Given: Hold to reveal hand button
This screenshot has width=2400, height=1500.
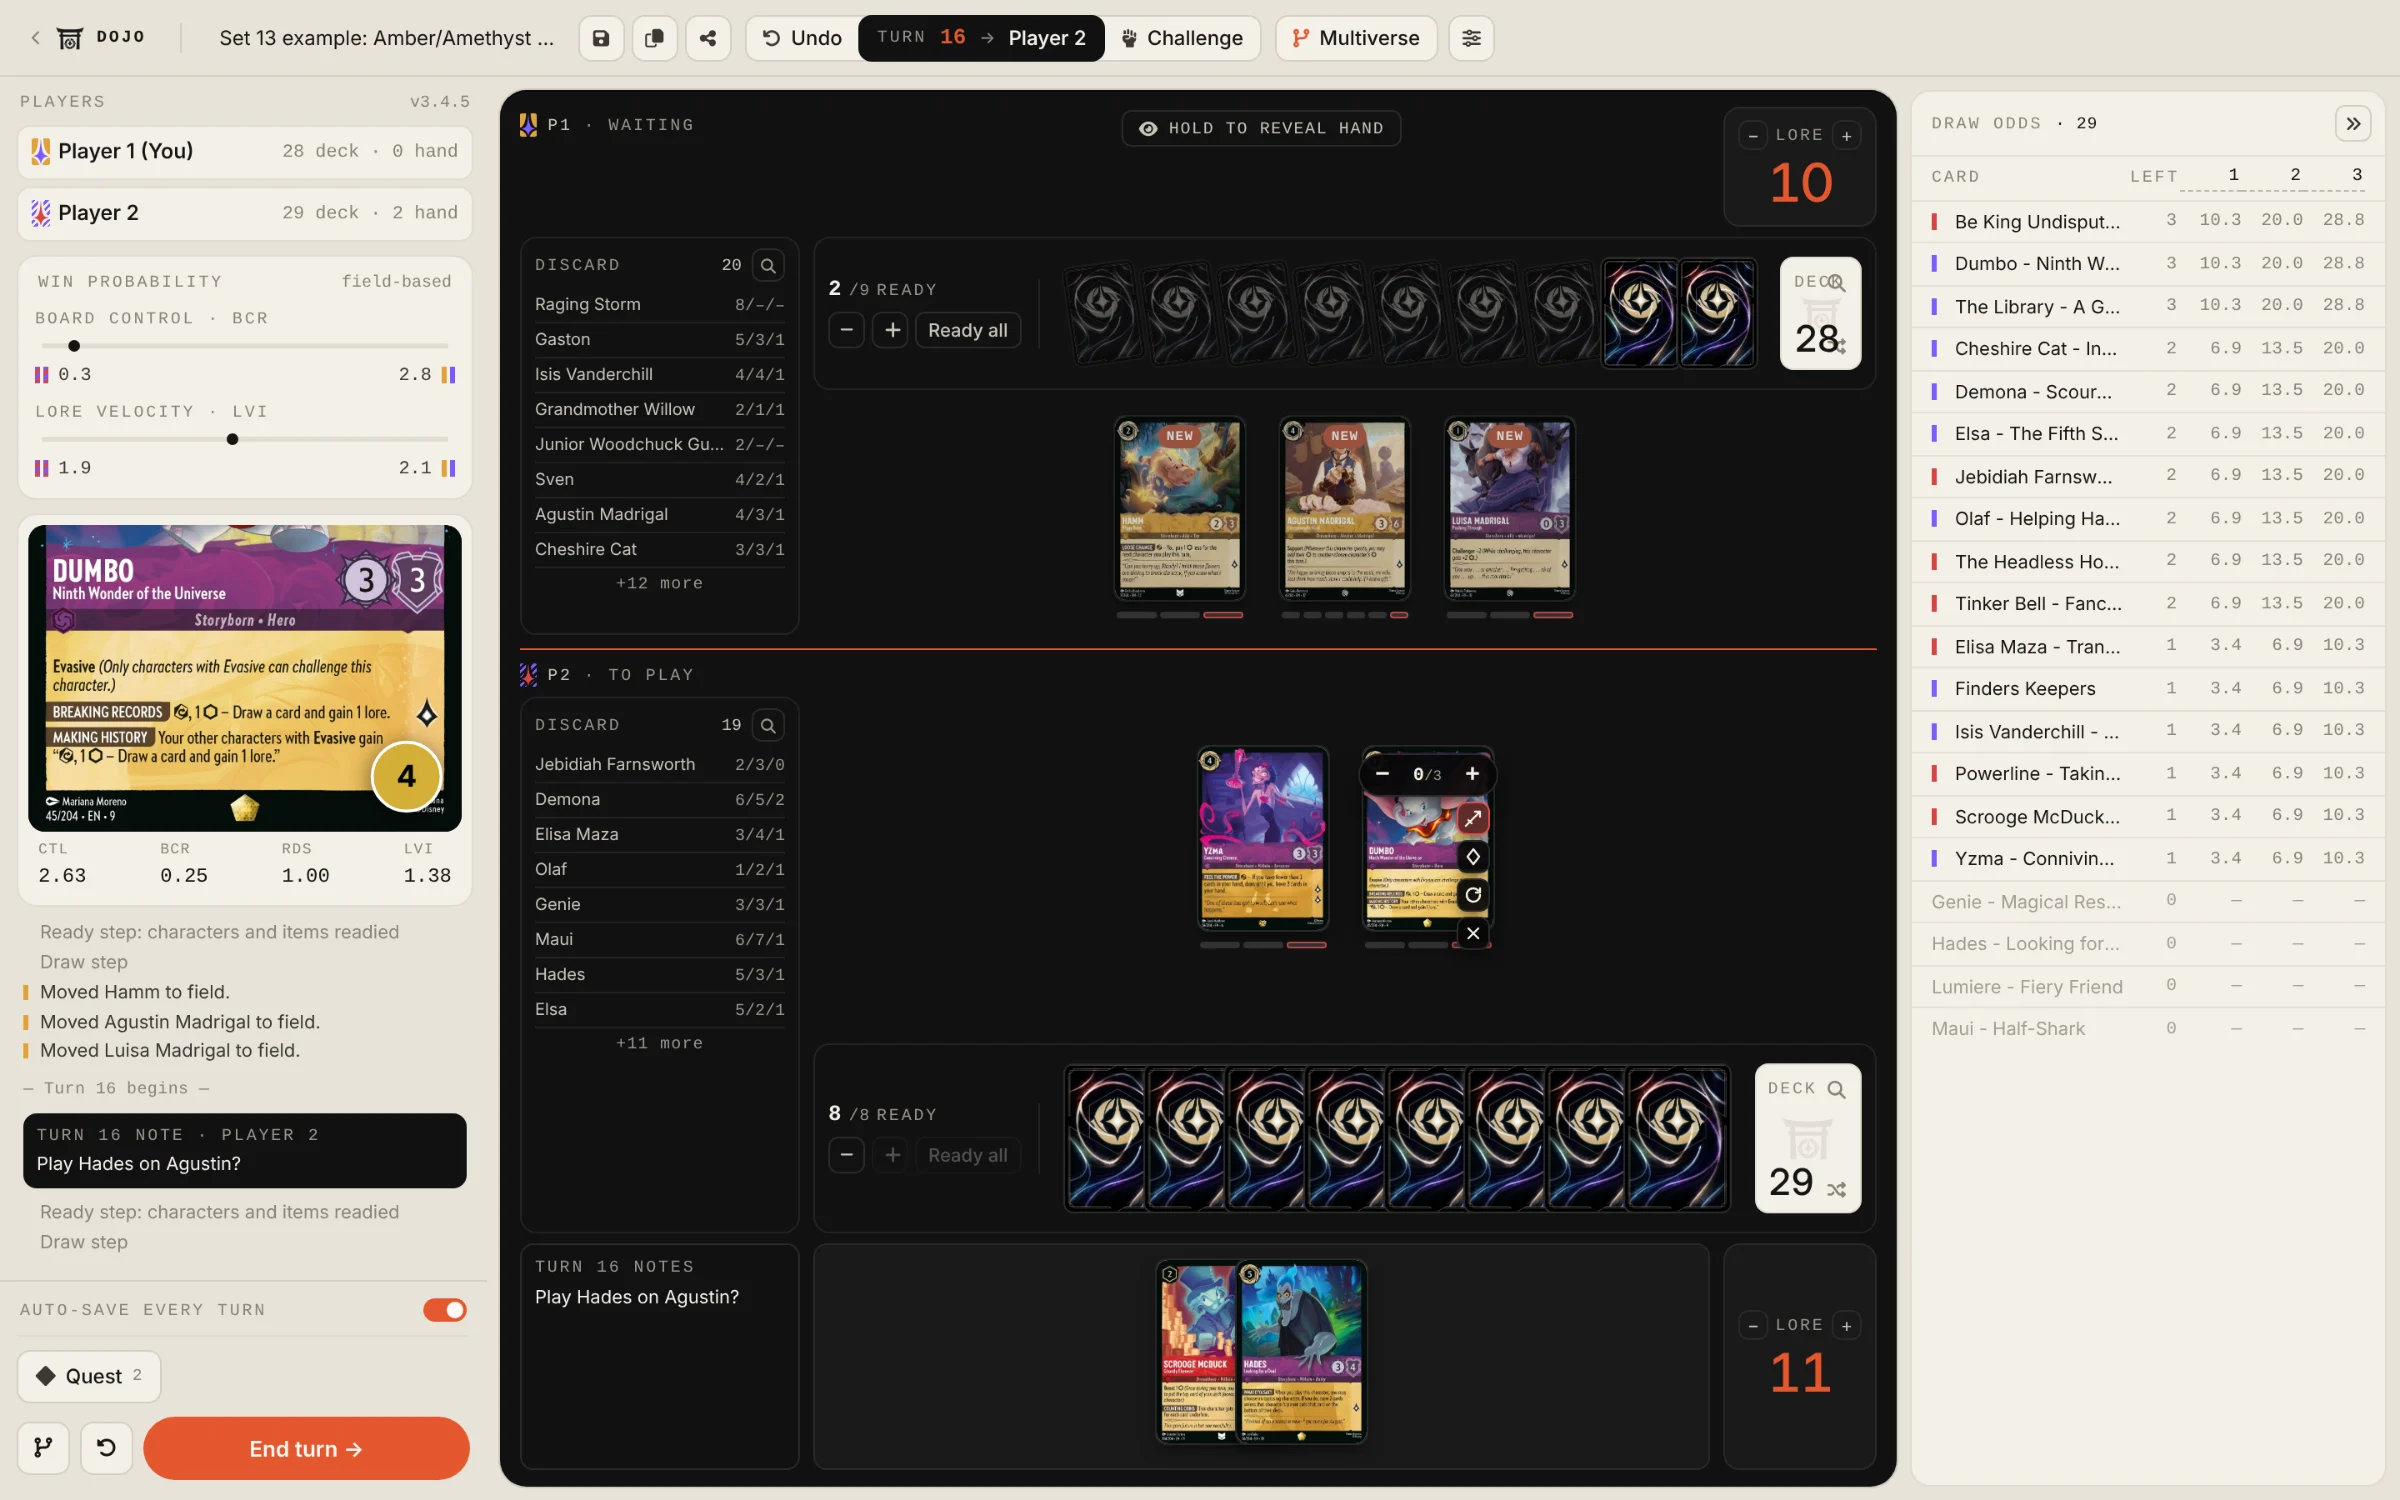Looking at the screenshot, I should pyautogui.click(x=1261, y=128).
